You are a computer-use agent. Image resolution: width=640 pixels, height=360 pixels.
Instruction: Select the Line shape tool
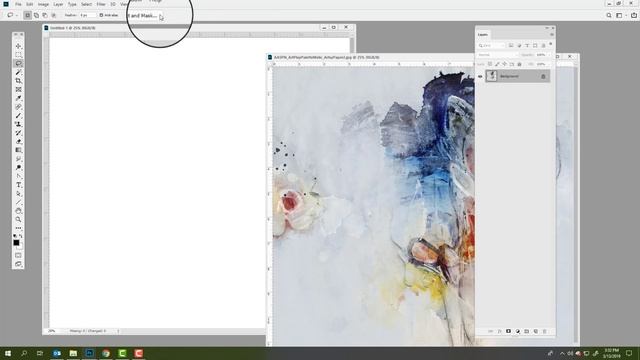pyautogui.click(x=18, y=202)
